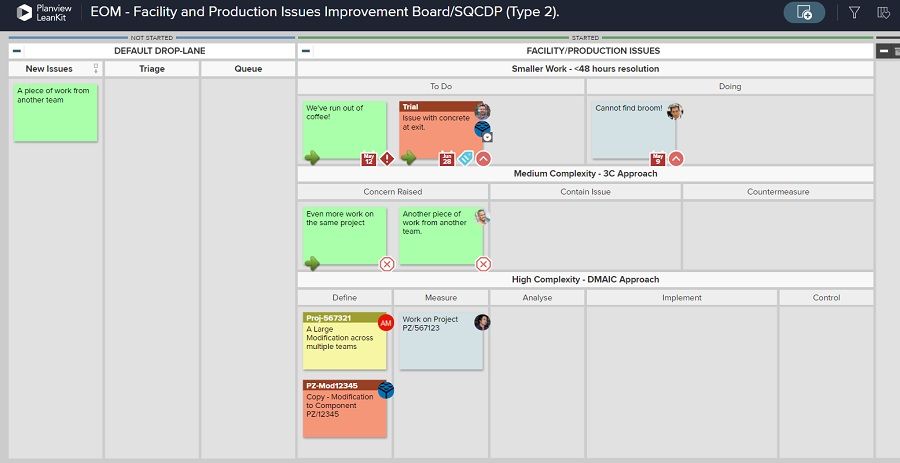This screenshot has width=900, height=463.
Task: Click the board title text
Action: (325, 12)
